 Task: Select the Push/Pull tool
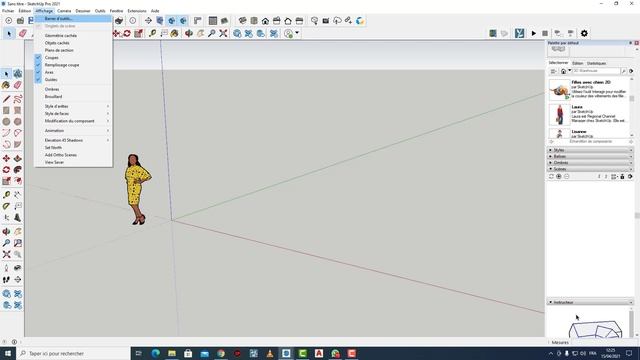[x=18, y=158]
